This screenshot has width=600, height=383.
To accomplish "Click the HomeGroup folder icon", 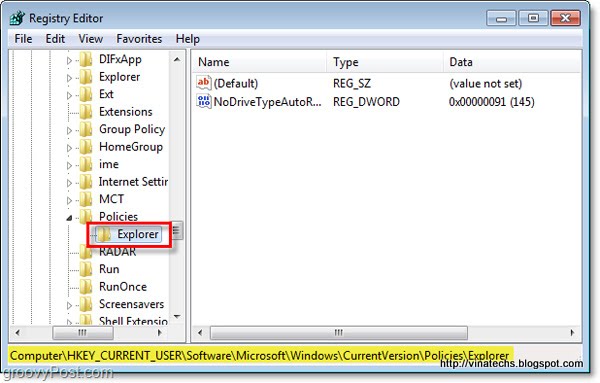I will (x=86, y=147).
